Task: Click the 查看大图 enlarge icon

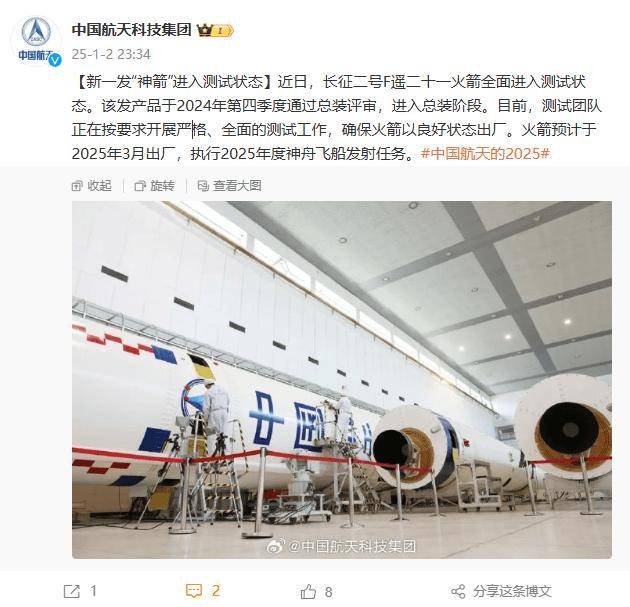Action: click(203, 186)
